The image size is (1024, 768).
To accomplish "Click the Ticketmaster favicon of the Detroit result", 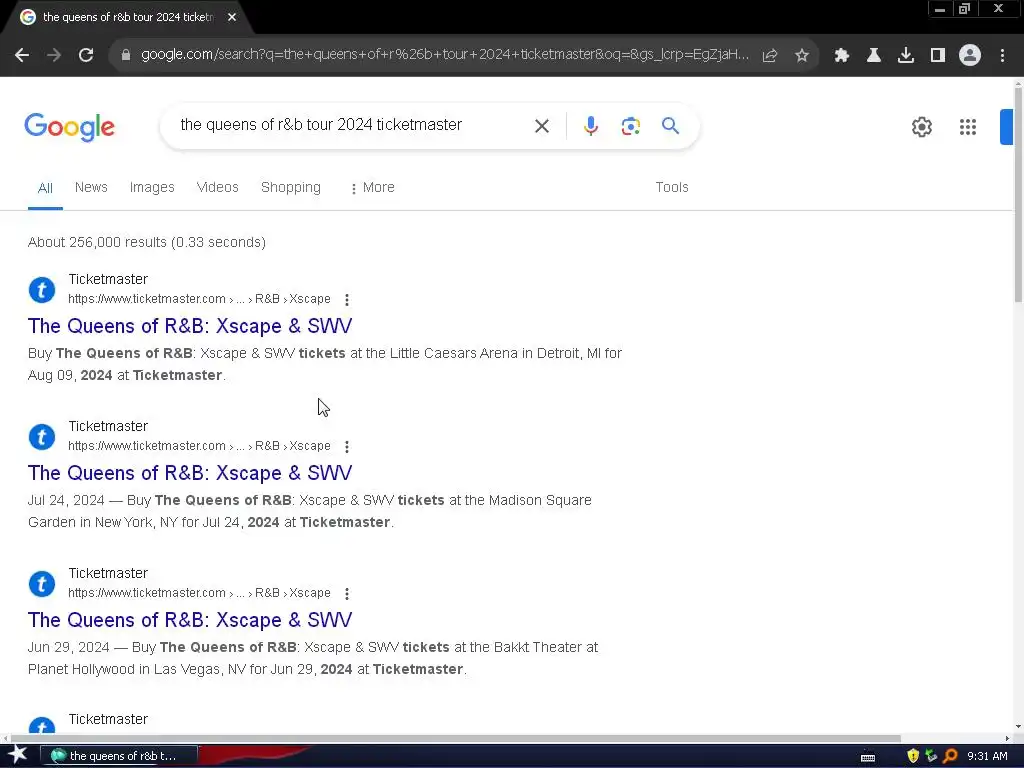I will pos(42,290).
